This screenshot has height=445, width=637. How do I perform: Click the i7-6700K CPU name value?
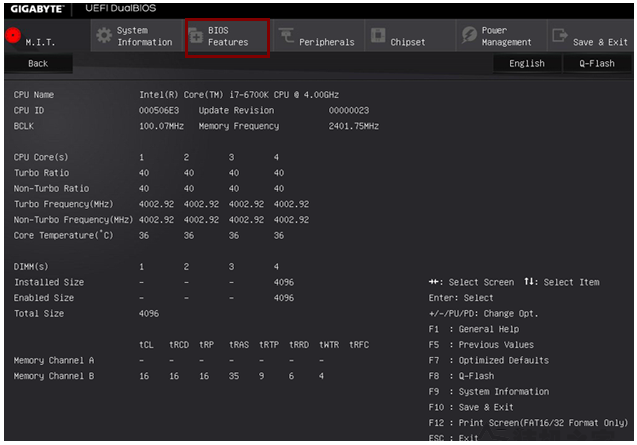239,95
